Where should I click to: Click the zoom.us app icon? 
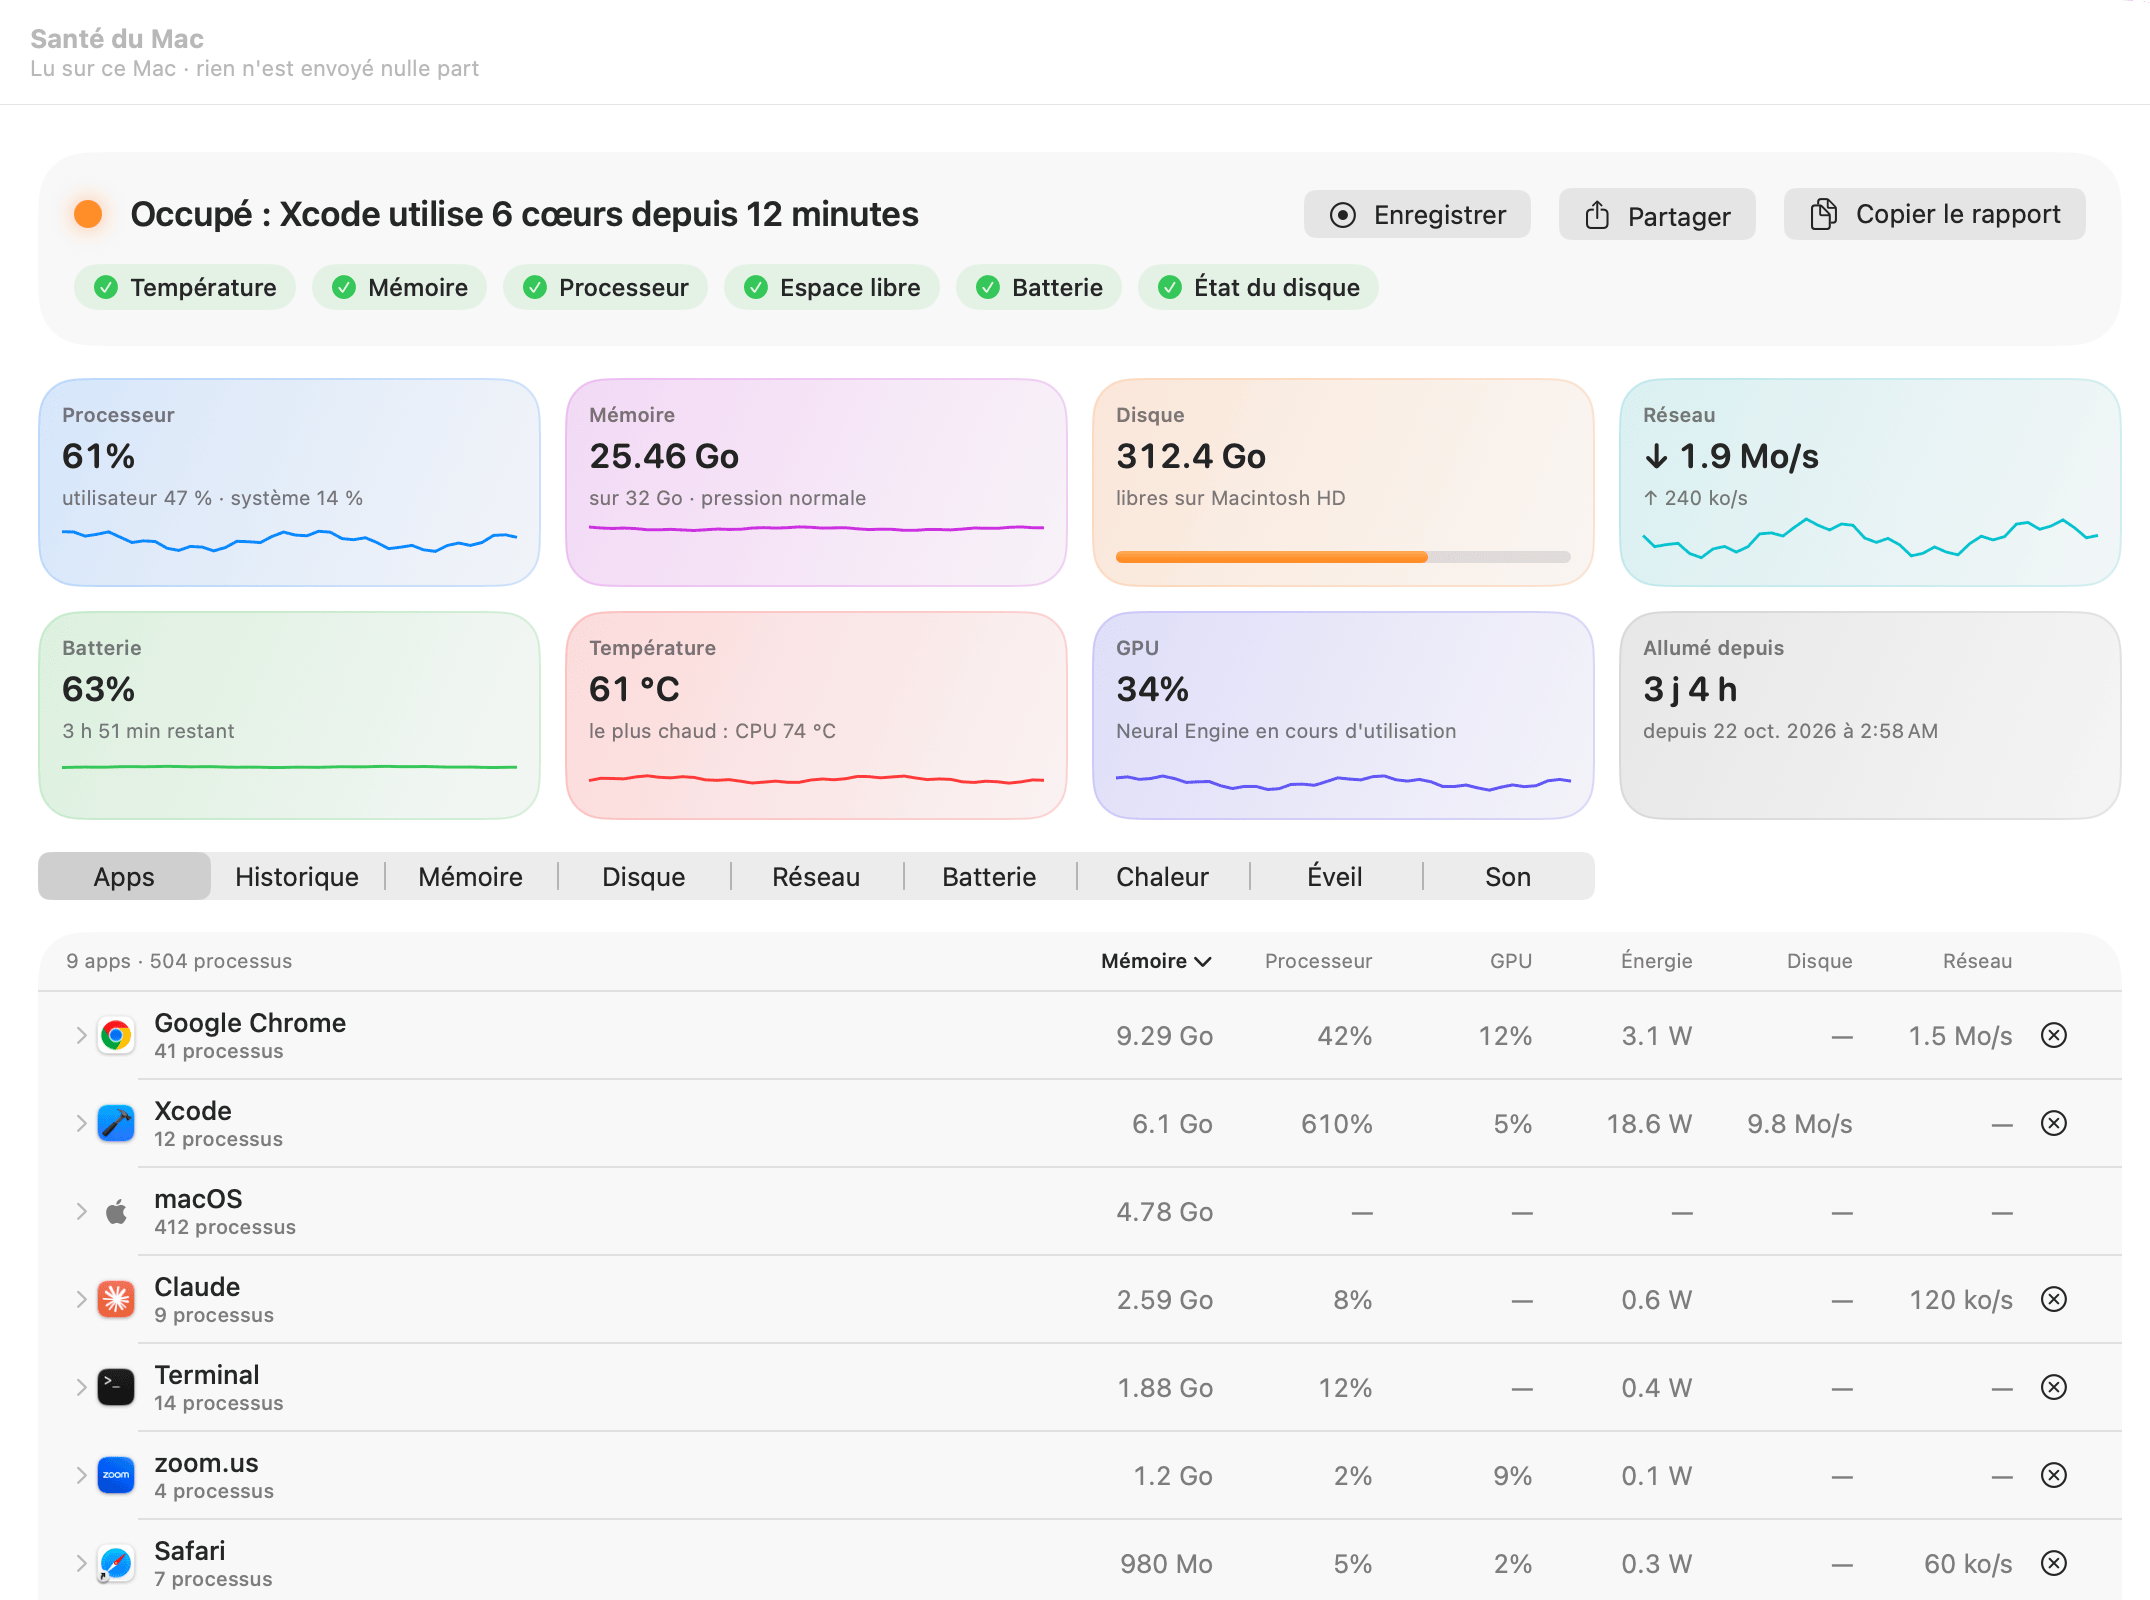pos(116,1475)
